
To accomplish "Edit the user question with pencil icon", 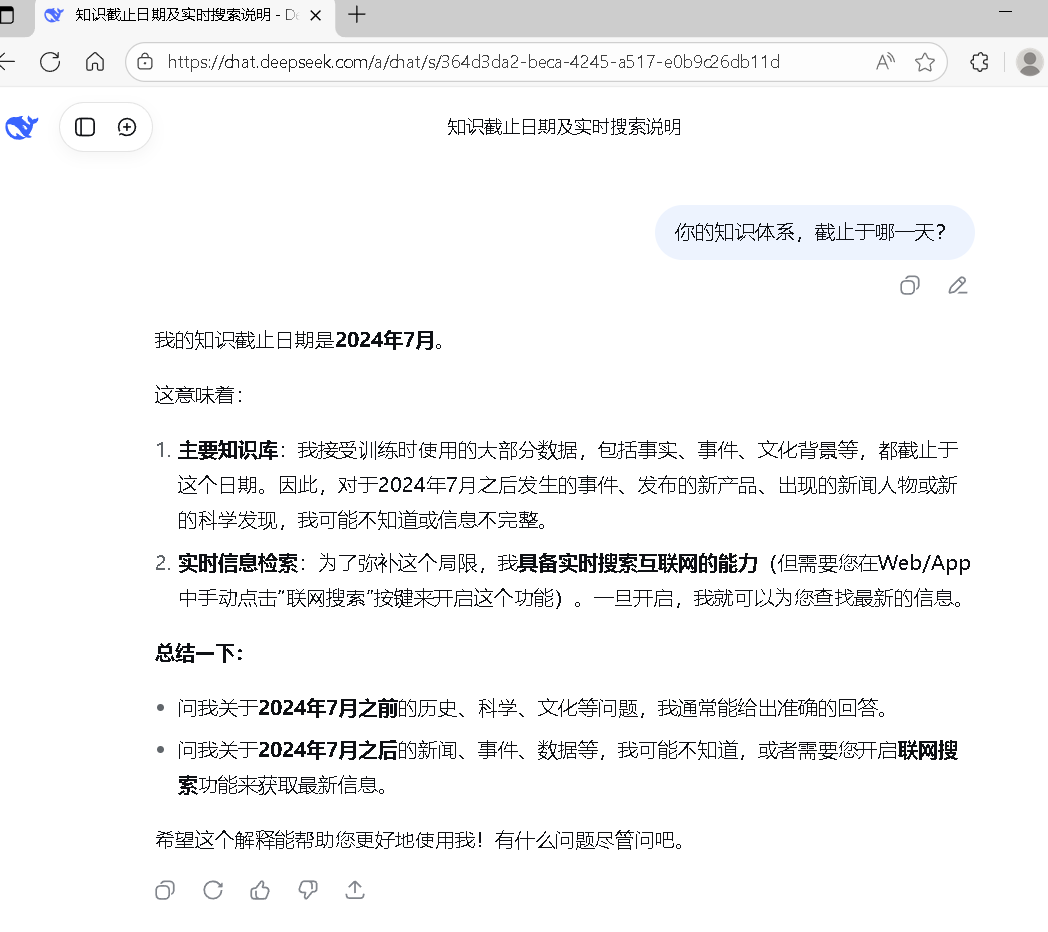I will [958, 285].
